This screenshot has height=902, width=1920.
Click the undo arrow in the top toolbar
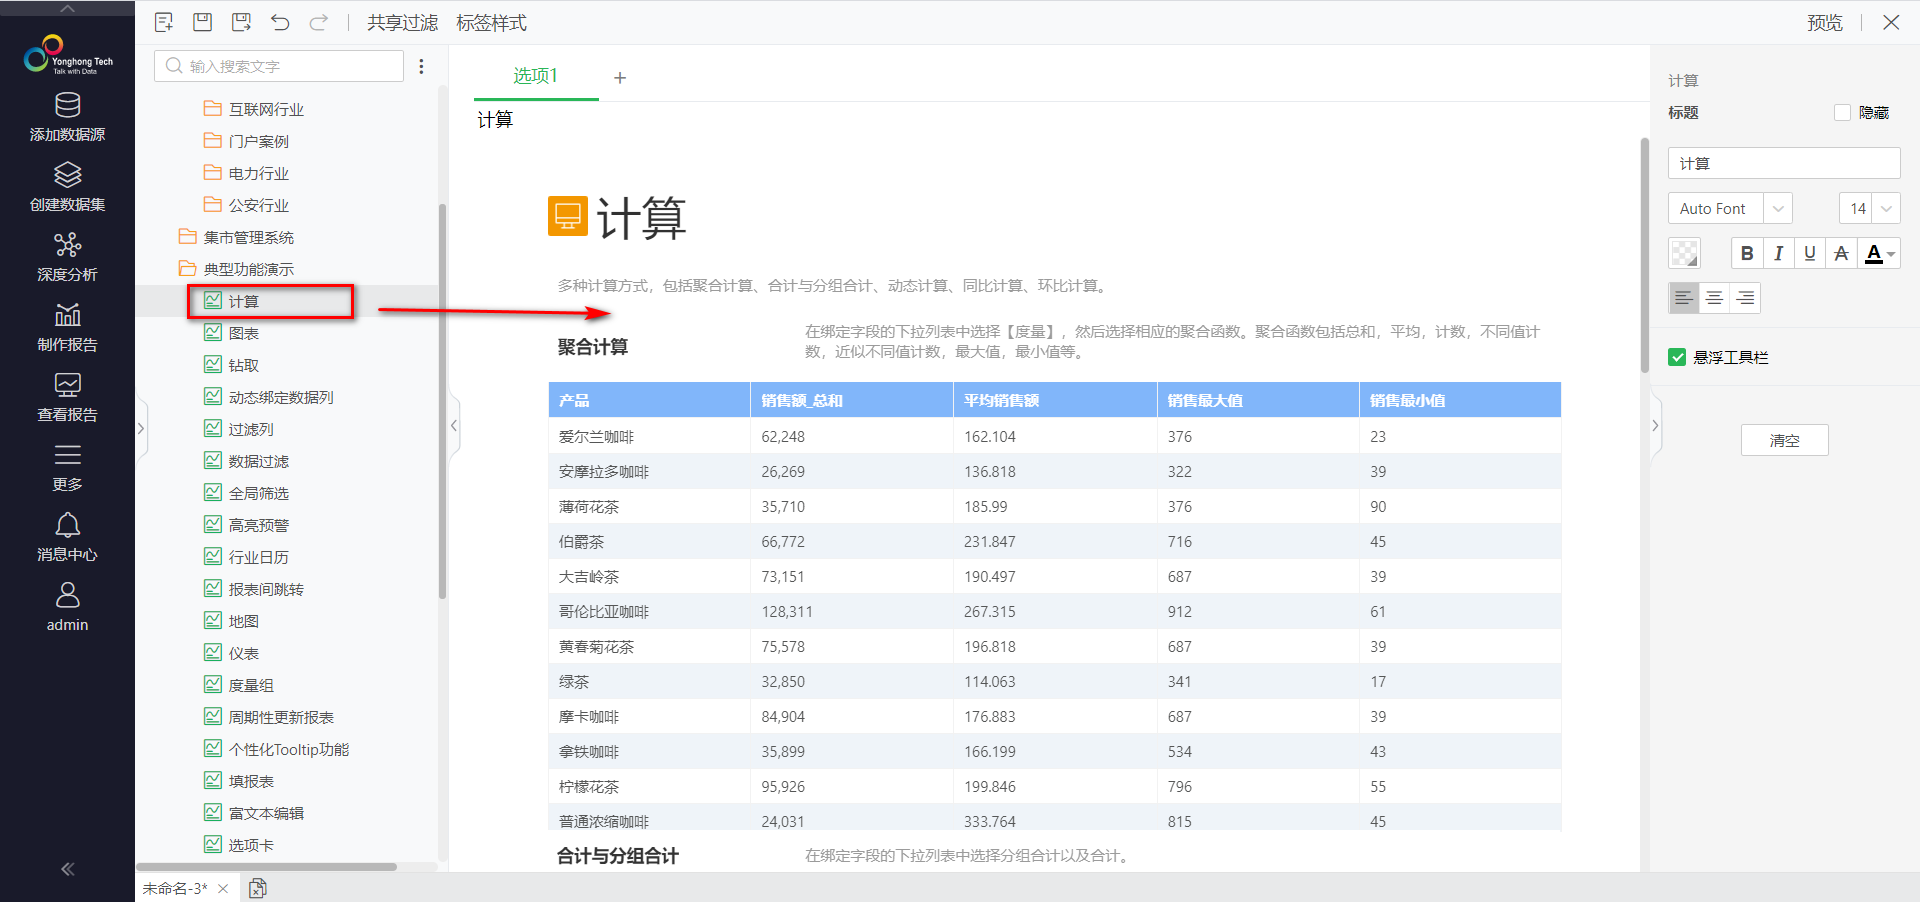[280, 22]
